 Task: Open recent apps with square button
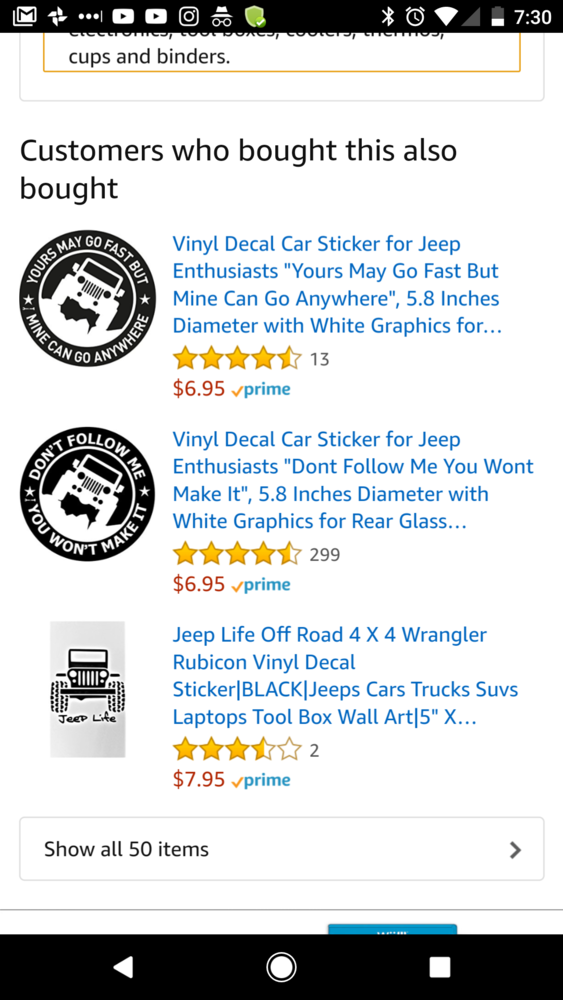439,967
